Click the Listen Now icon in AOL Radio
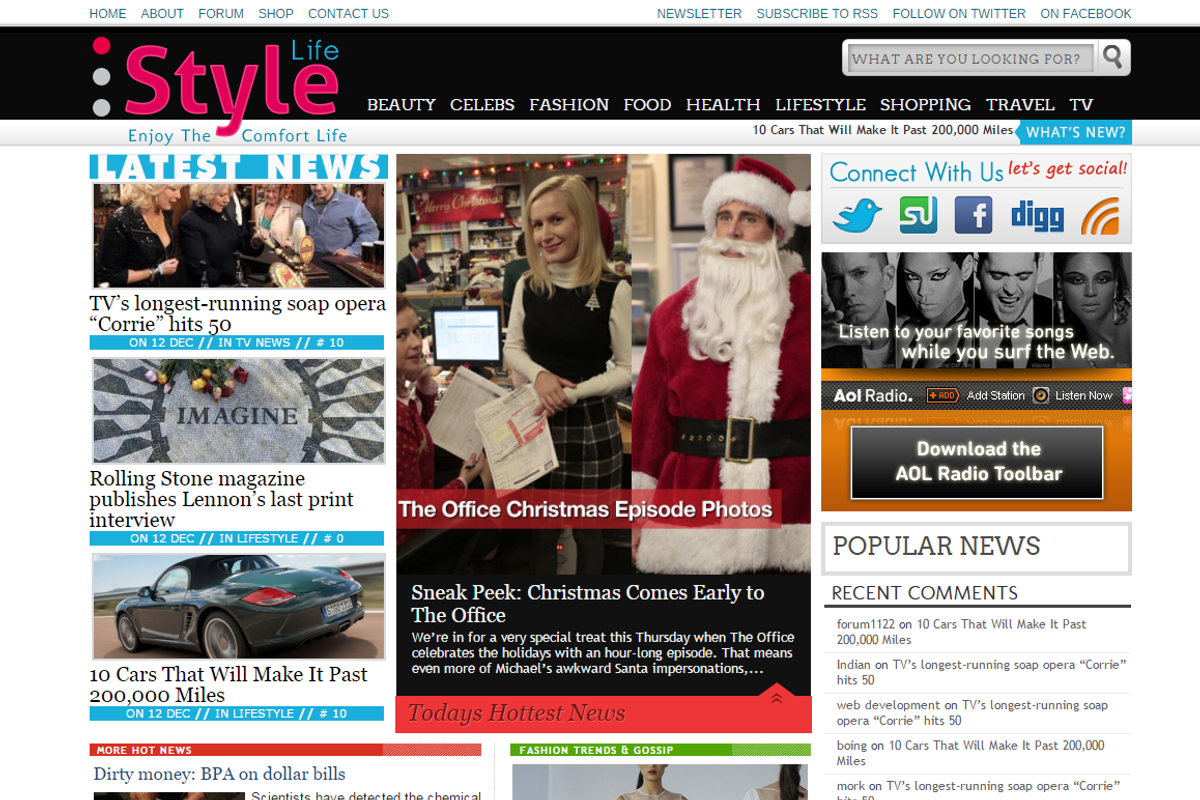 click(1041, 395)
